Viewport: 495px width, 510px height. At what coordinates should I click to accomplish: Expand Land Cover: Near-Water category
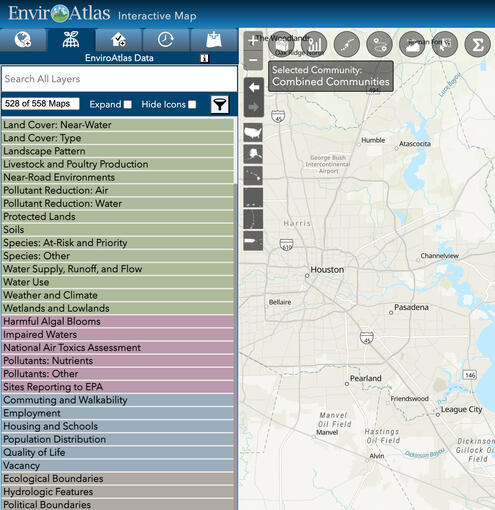pyautogui.click(x=118, y=125)
